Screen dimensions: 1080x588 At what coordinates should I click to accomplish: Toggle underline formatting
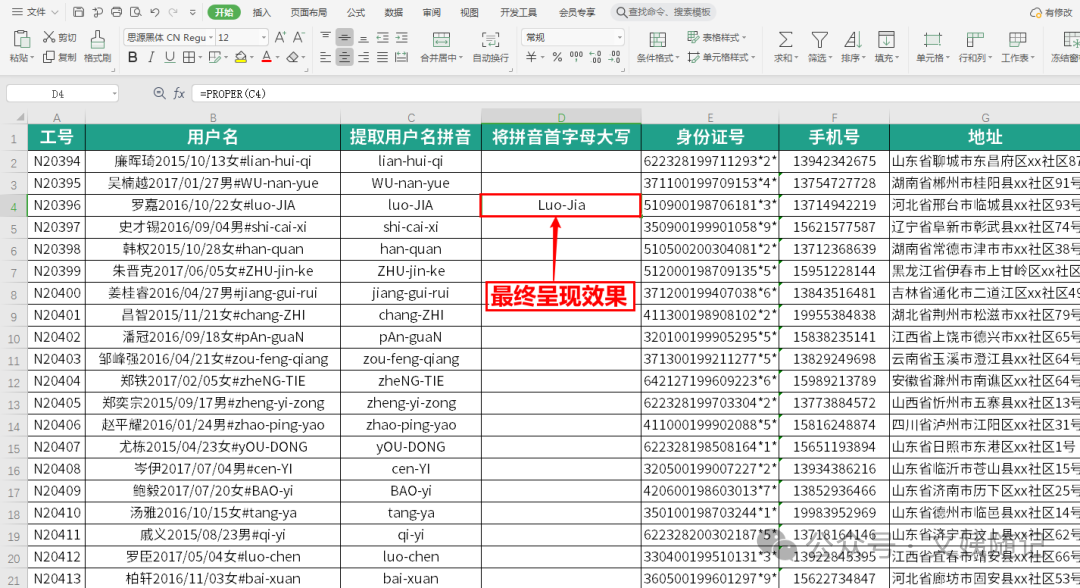169,57
